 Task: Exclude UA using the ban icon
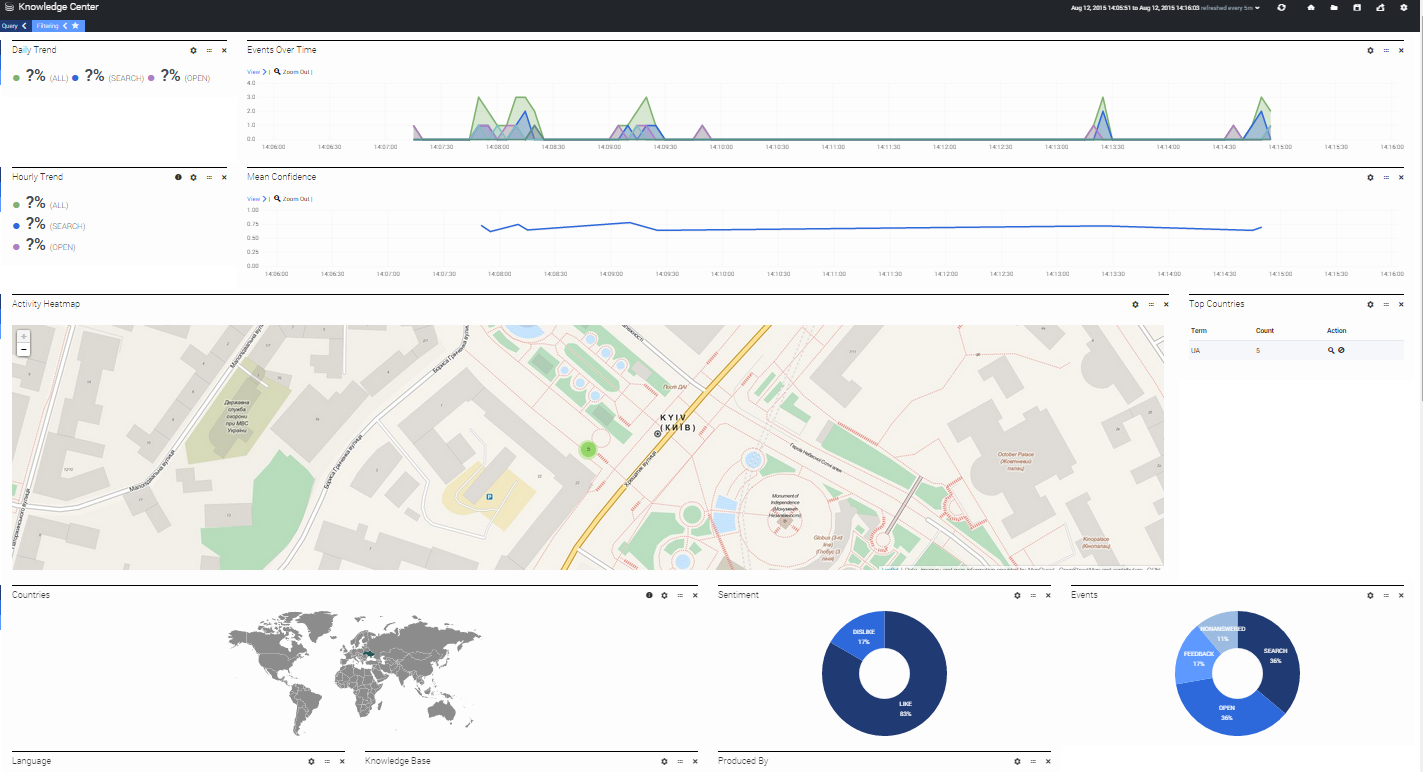click(x=1341, y=350)
